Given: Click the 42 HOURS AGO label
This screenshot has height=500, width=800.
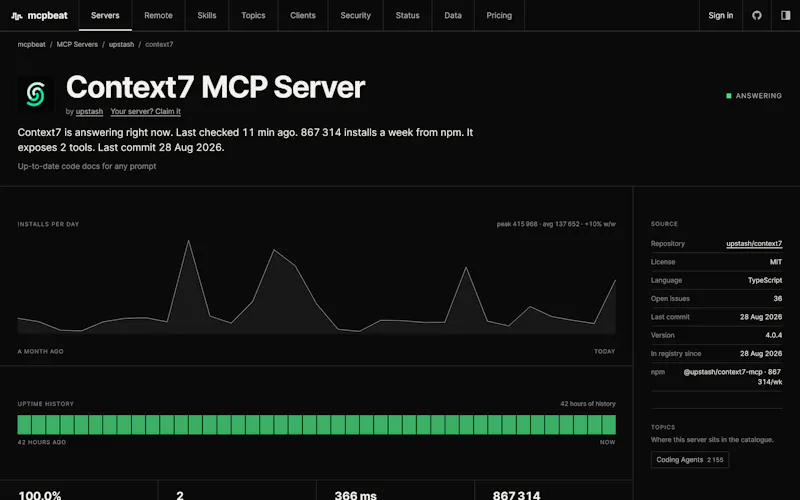Looking at the screenshot, I should (42, 442).
